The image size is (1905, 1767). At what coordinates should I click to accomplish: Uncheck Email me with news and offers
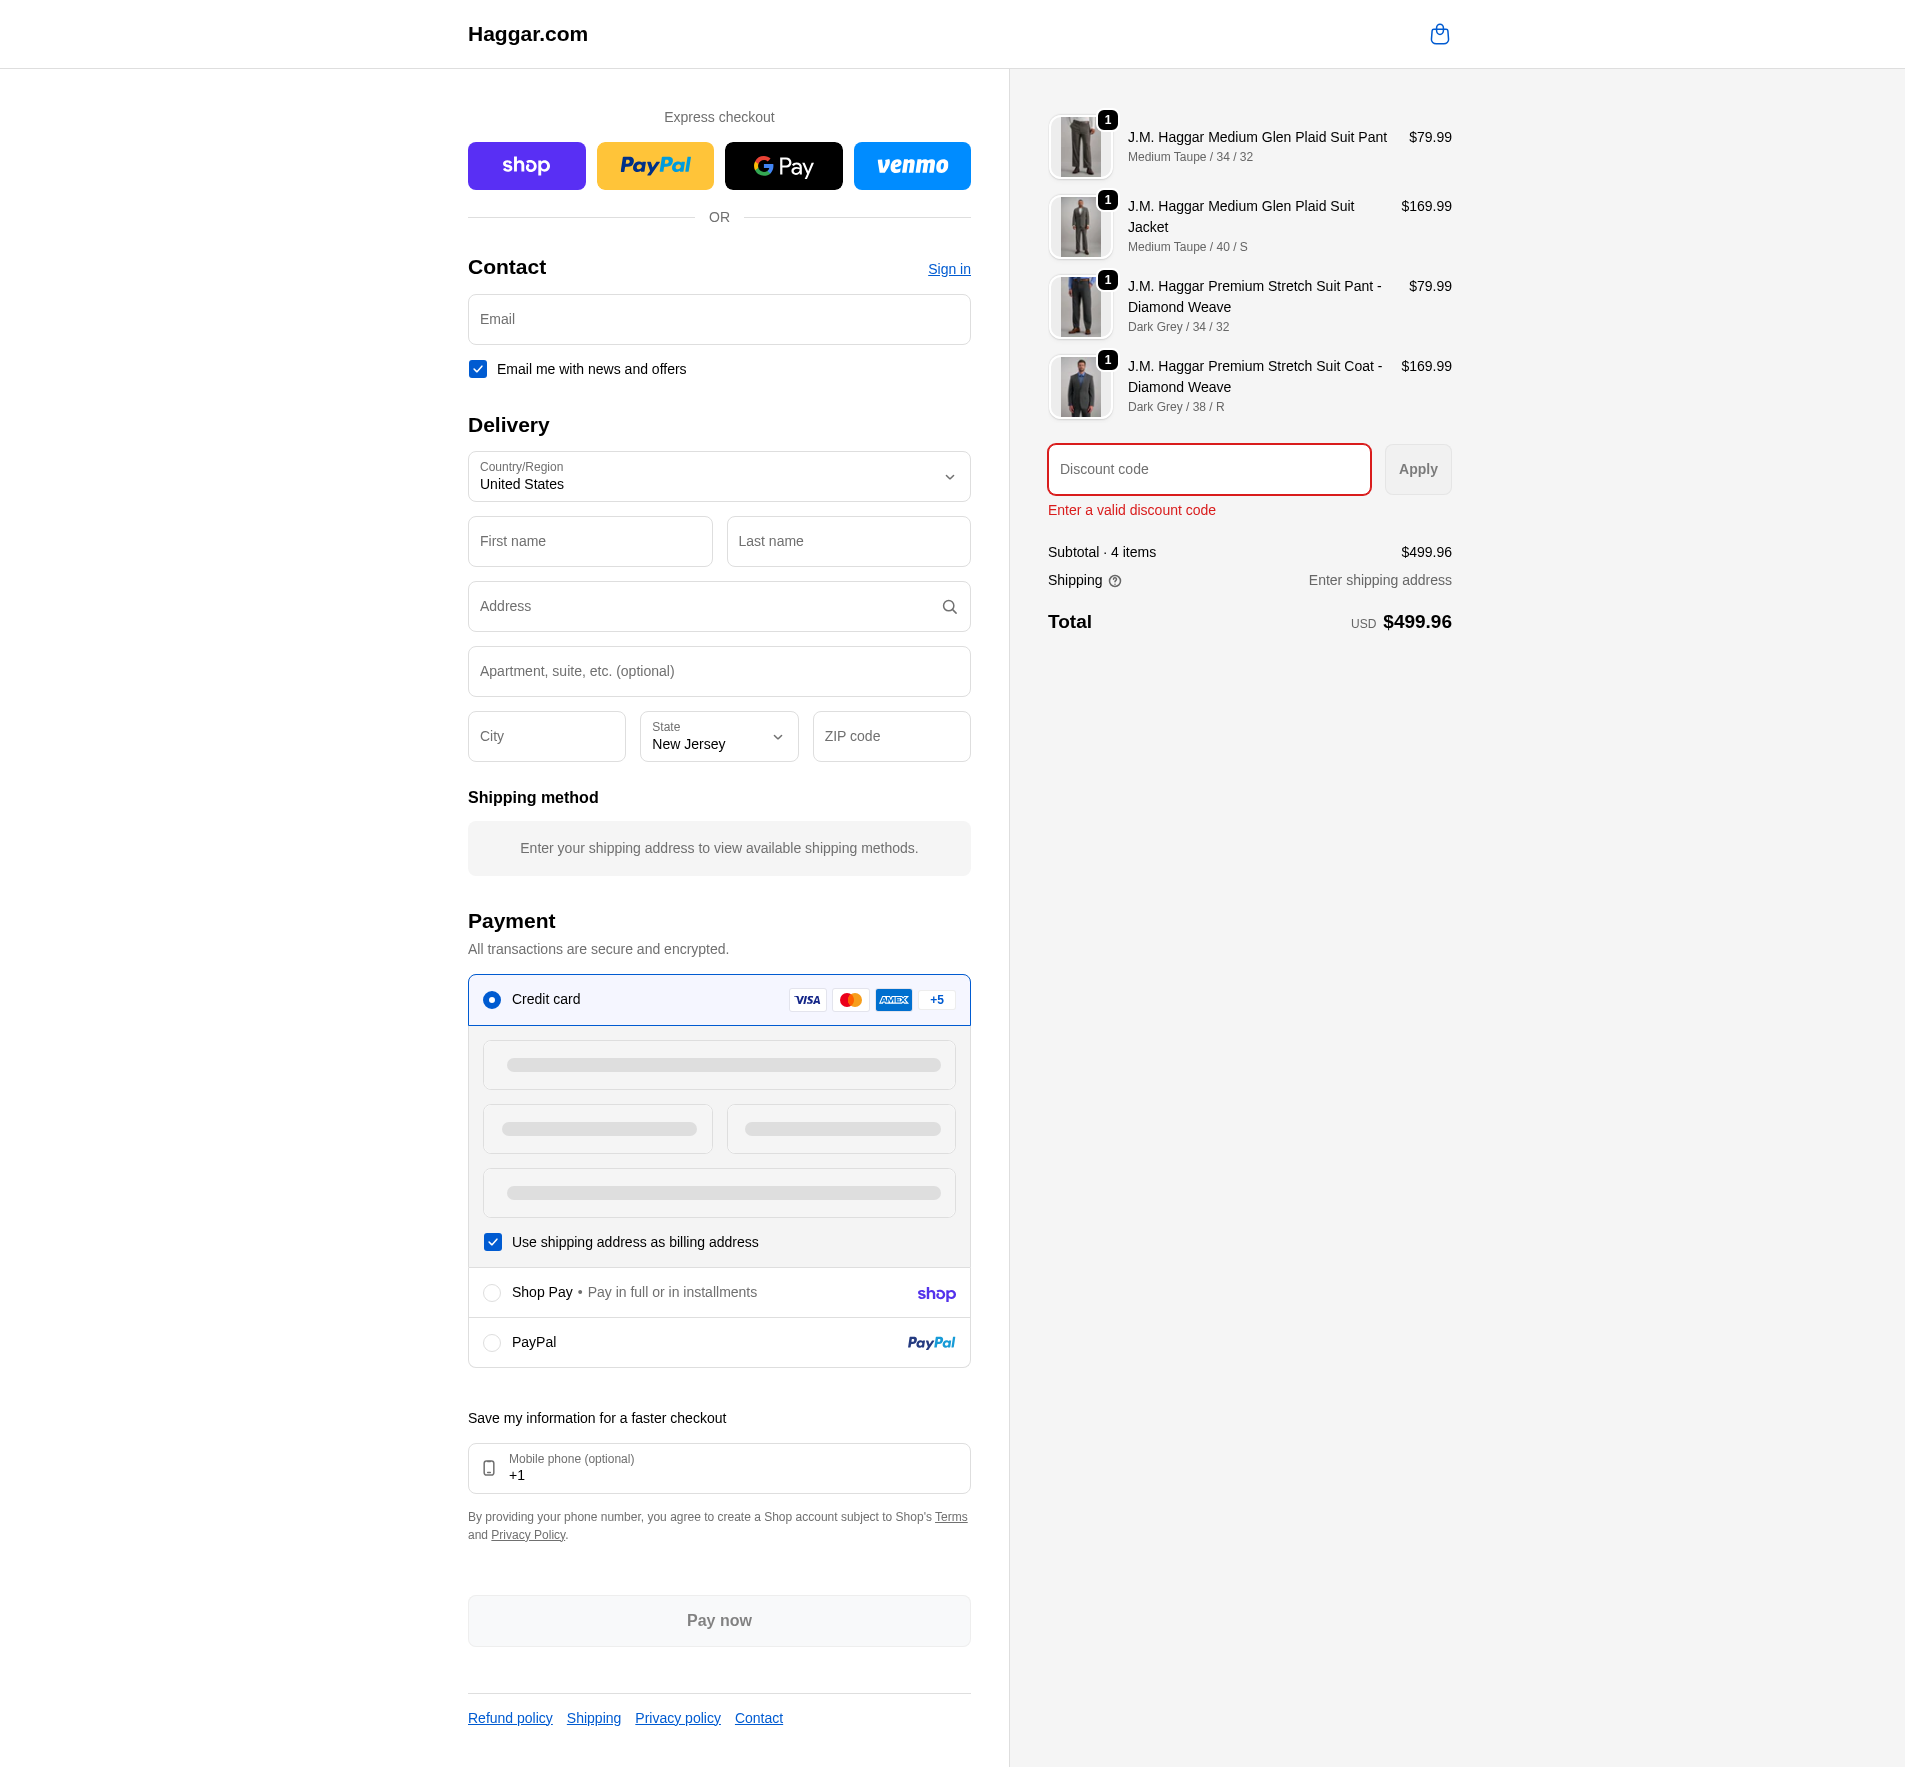[478, 369]
